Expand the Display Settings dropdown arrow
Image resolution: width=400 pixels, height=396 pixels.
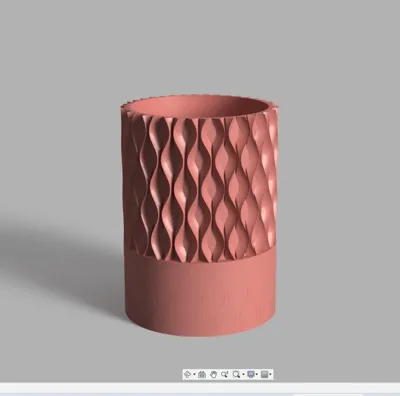coord(257,374)
